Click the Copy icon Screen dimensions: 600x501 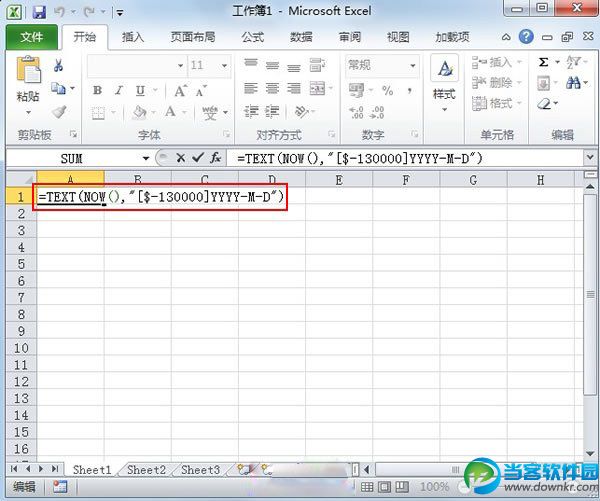59,89
